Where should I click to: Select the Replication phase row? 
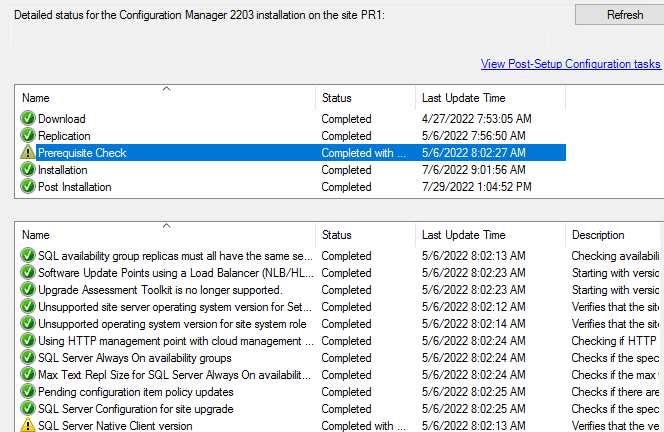293,136
